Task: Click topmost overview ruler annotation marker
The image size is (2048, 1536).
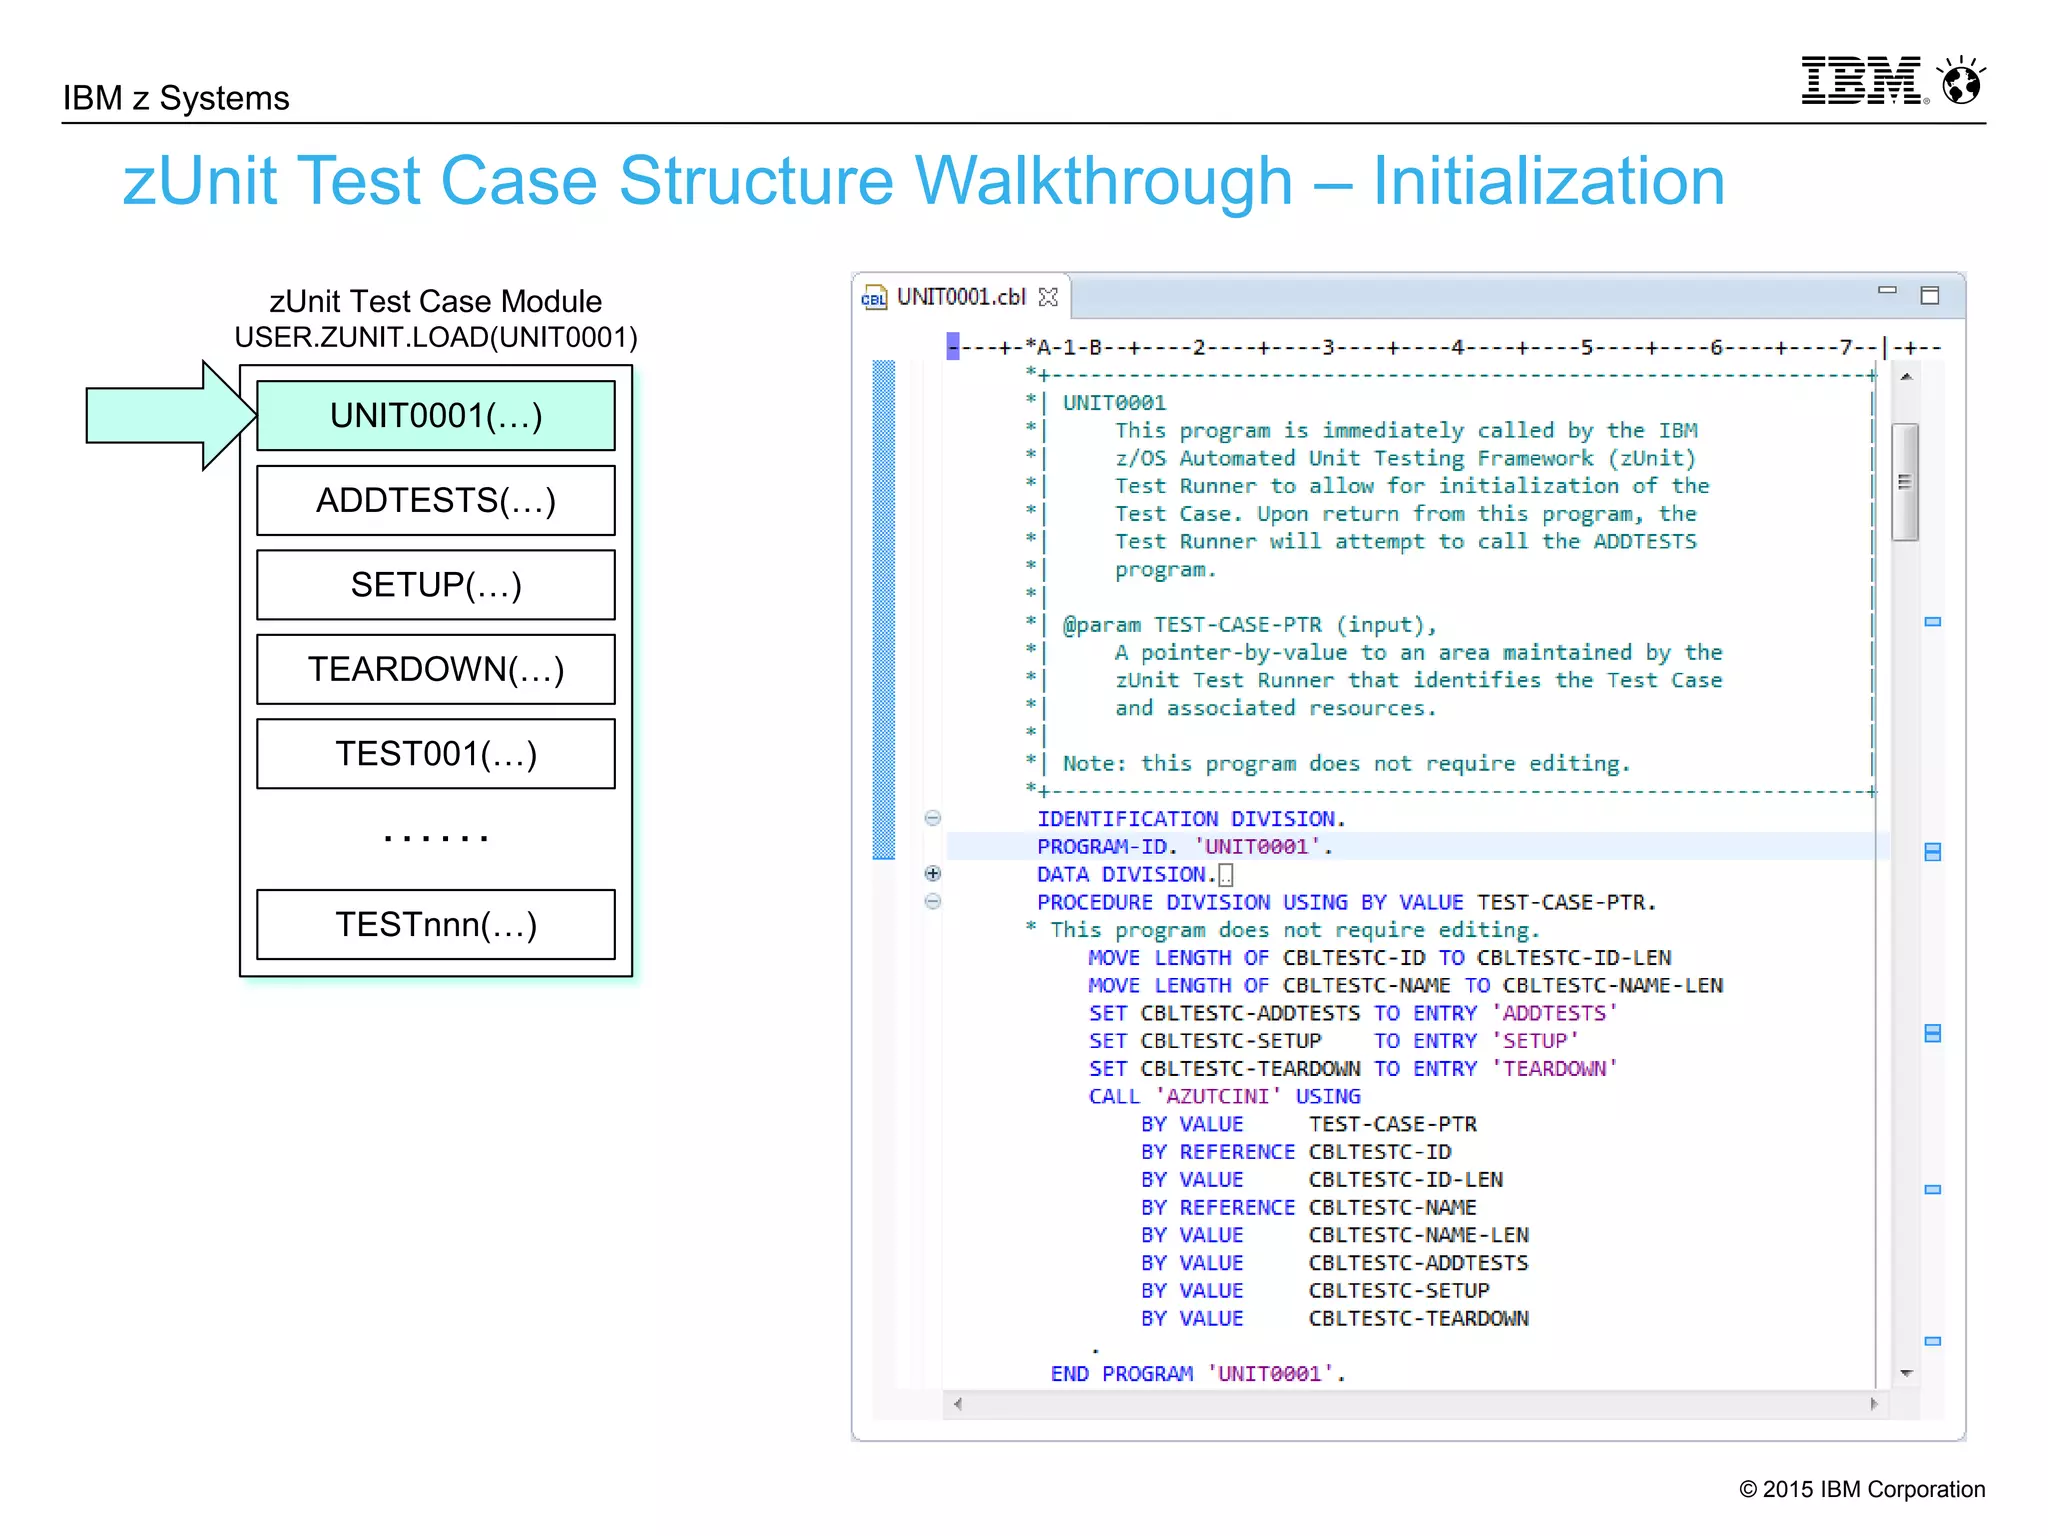Action: pyautogui.click(x=1933, y=622)
